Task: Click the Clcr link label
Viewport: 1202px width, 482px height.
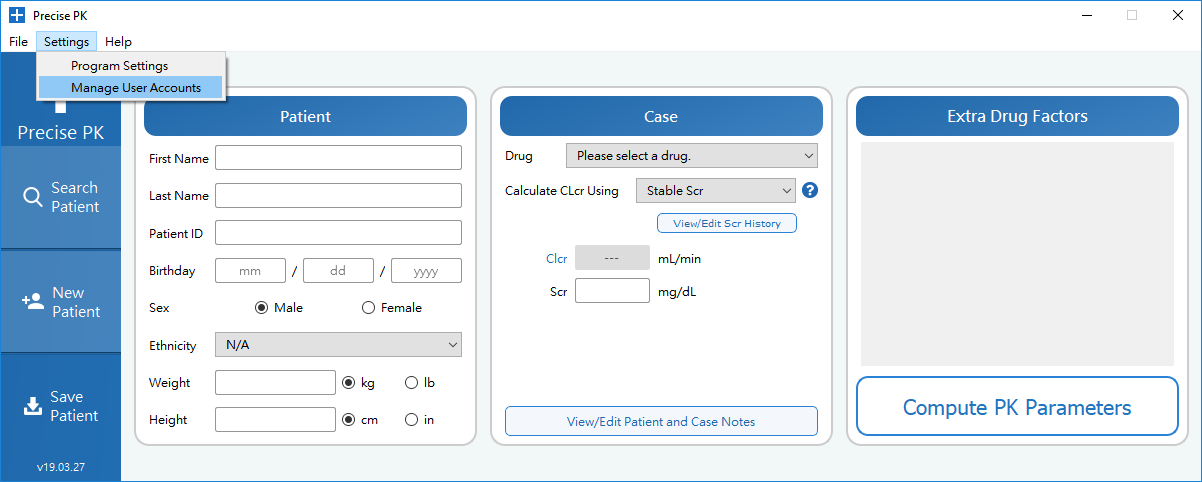Action: (556, 259)
